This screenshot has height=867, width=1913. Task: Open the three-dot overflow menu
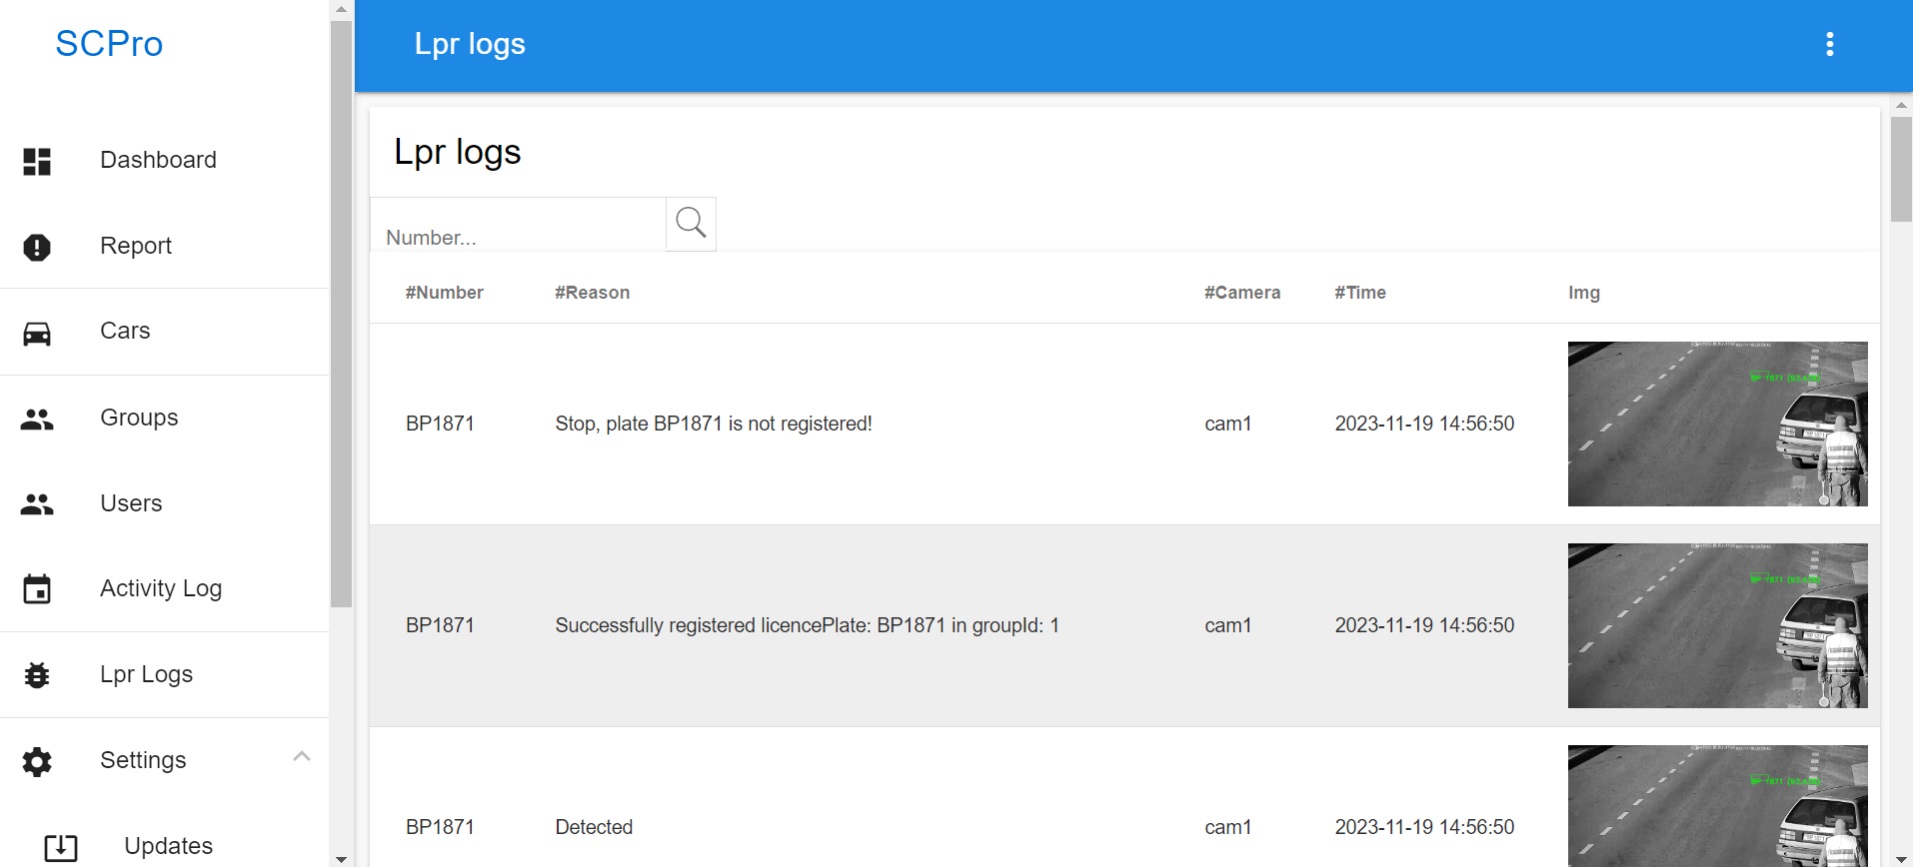pos(1829,44)
